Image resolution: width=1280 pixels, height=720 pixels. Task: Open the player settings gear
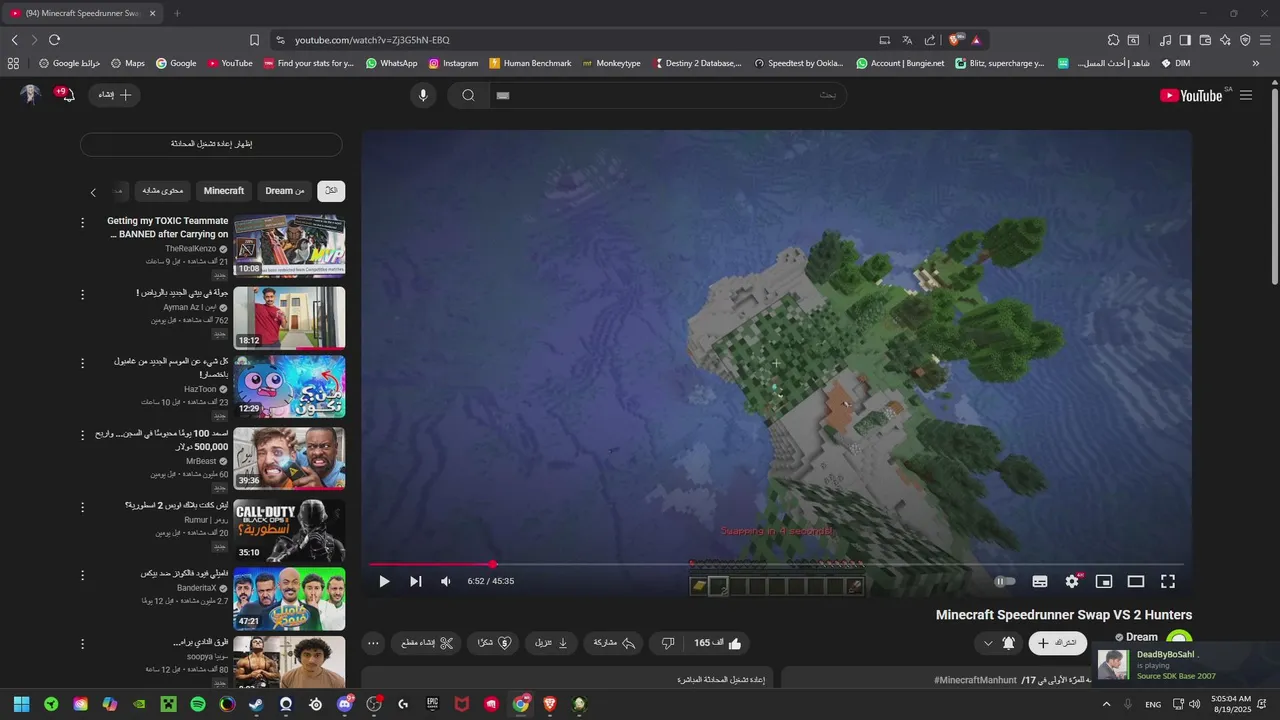pos(1072,581)
